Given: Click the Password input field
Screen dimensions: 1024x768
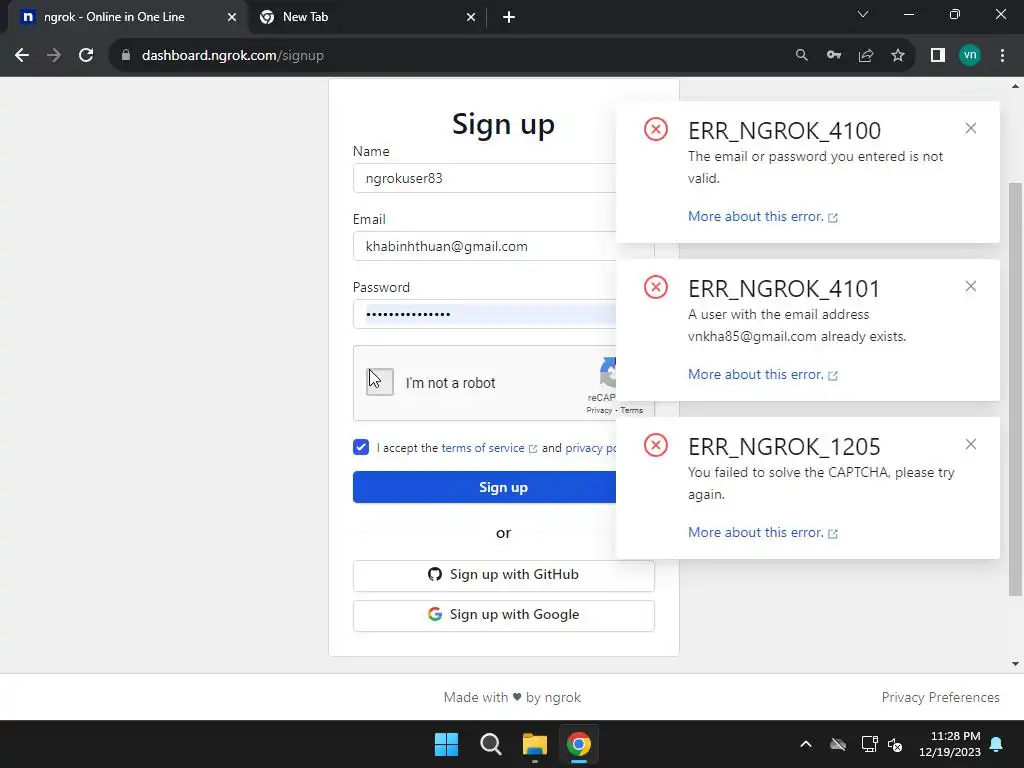Looking at the screenshot, I should (x=485, y=314).
